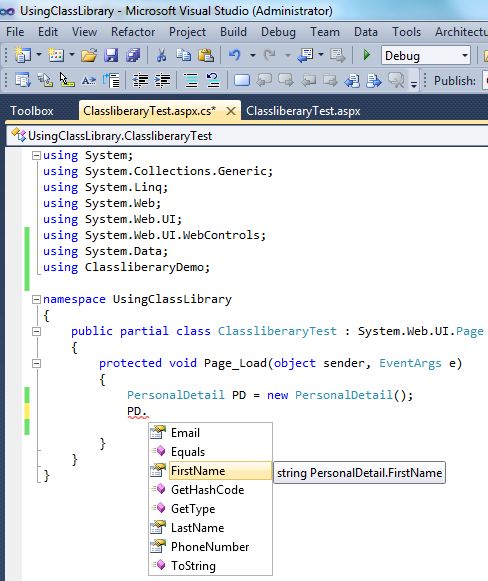Screen dimensions: 488x581
Task: Click the Save All icon
Action: [x=133, y=56]
